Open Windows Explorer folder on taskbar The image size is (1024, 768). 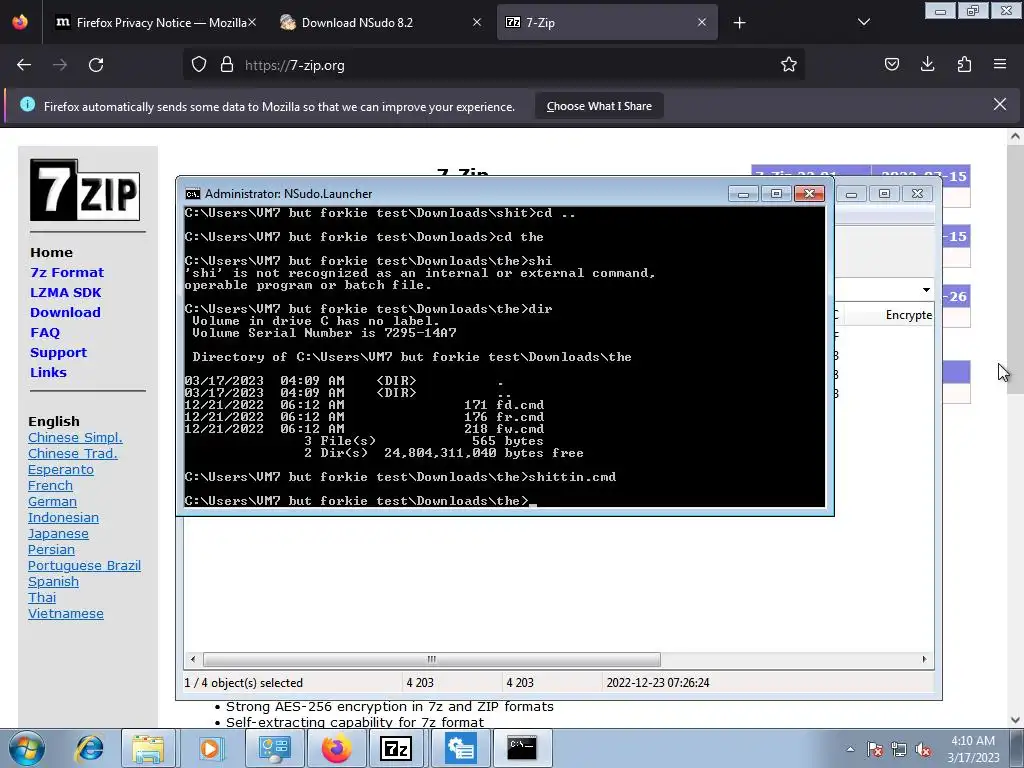click(x=148, y=748)
